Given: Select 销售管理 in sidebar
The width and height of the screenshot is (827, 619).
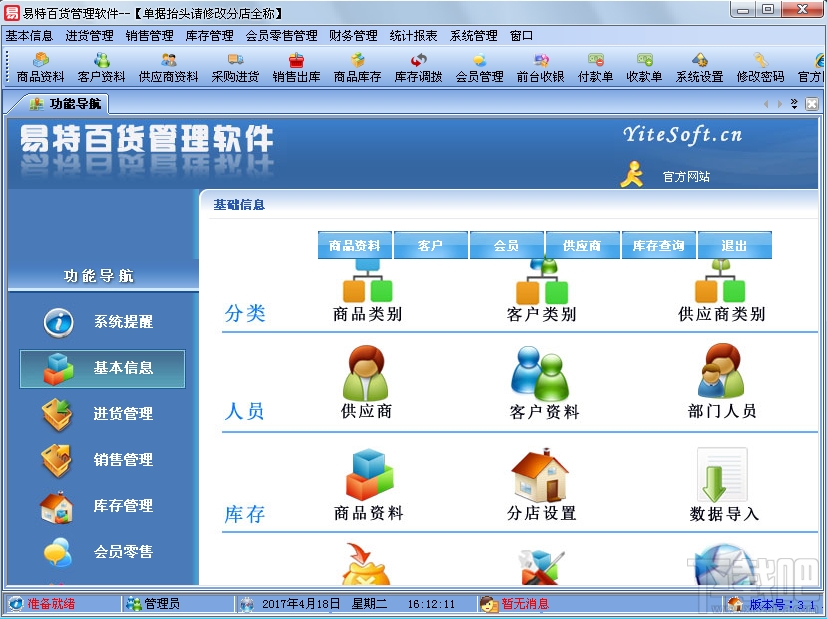Looking at the screenshot, I should coord(102,460).
